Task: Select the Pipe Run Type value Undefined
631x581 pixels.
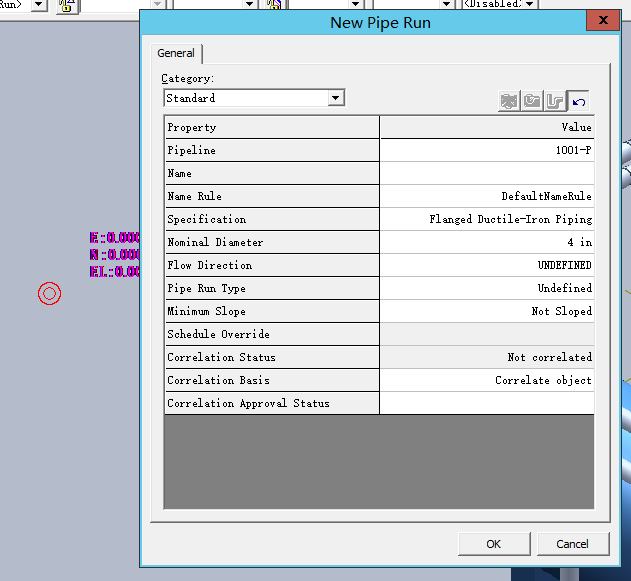Action: tap(487, 288)
